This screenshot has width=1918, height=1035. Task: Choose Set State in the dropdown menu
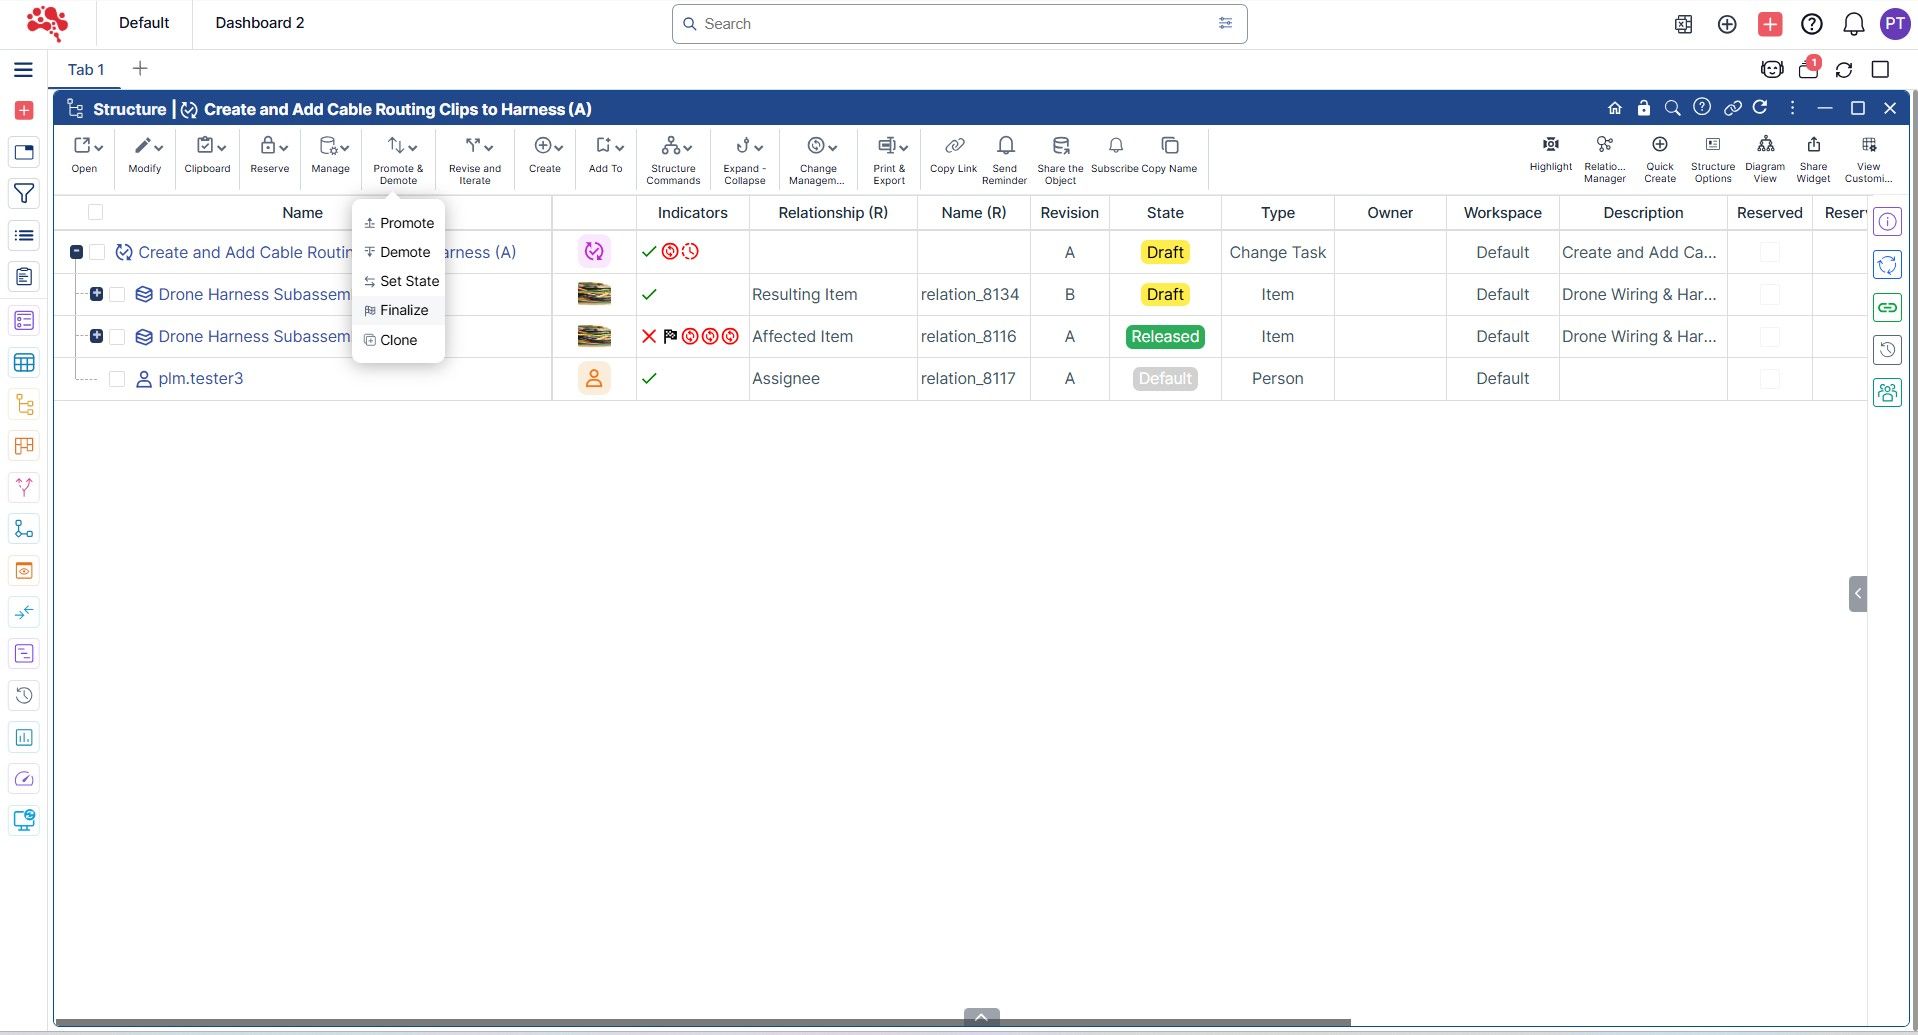click(408, 281)
